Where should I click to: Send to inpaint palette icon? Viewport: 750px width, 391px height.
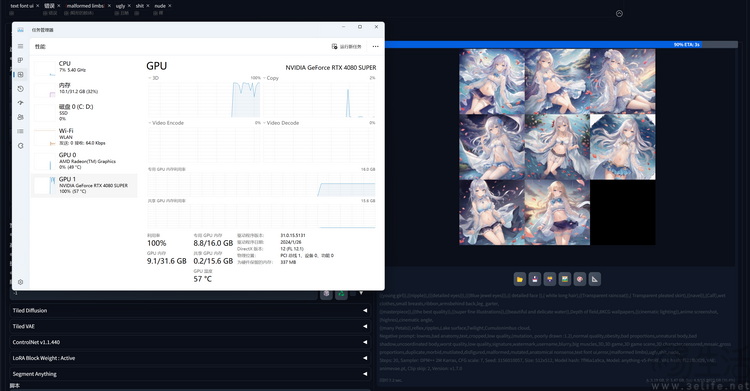pyautogui.click(x=580, y=279)
